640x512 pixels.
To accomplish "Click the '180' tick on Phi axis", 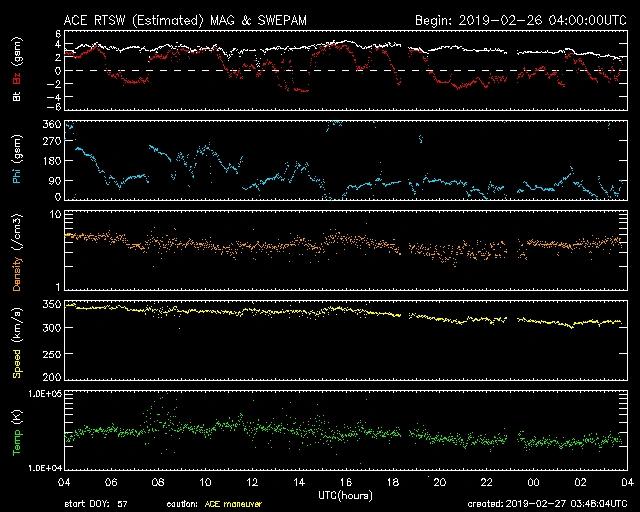I will (52, 161).
